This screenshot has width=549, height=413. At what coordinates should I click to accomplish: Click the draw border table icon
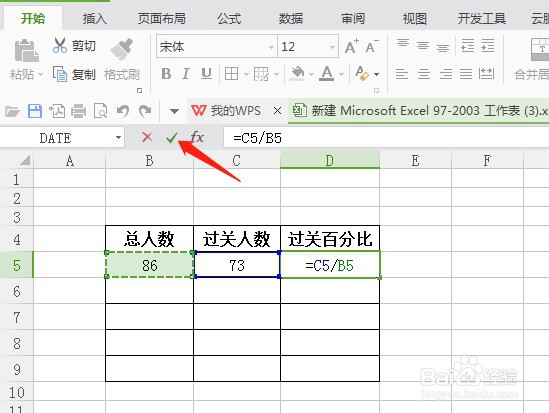click(x=261, y=74)
